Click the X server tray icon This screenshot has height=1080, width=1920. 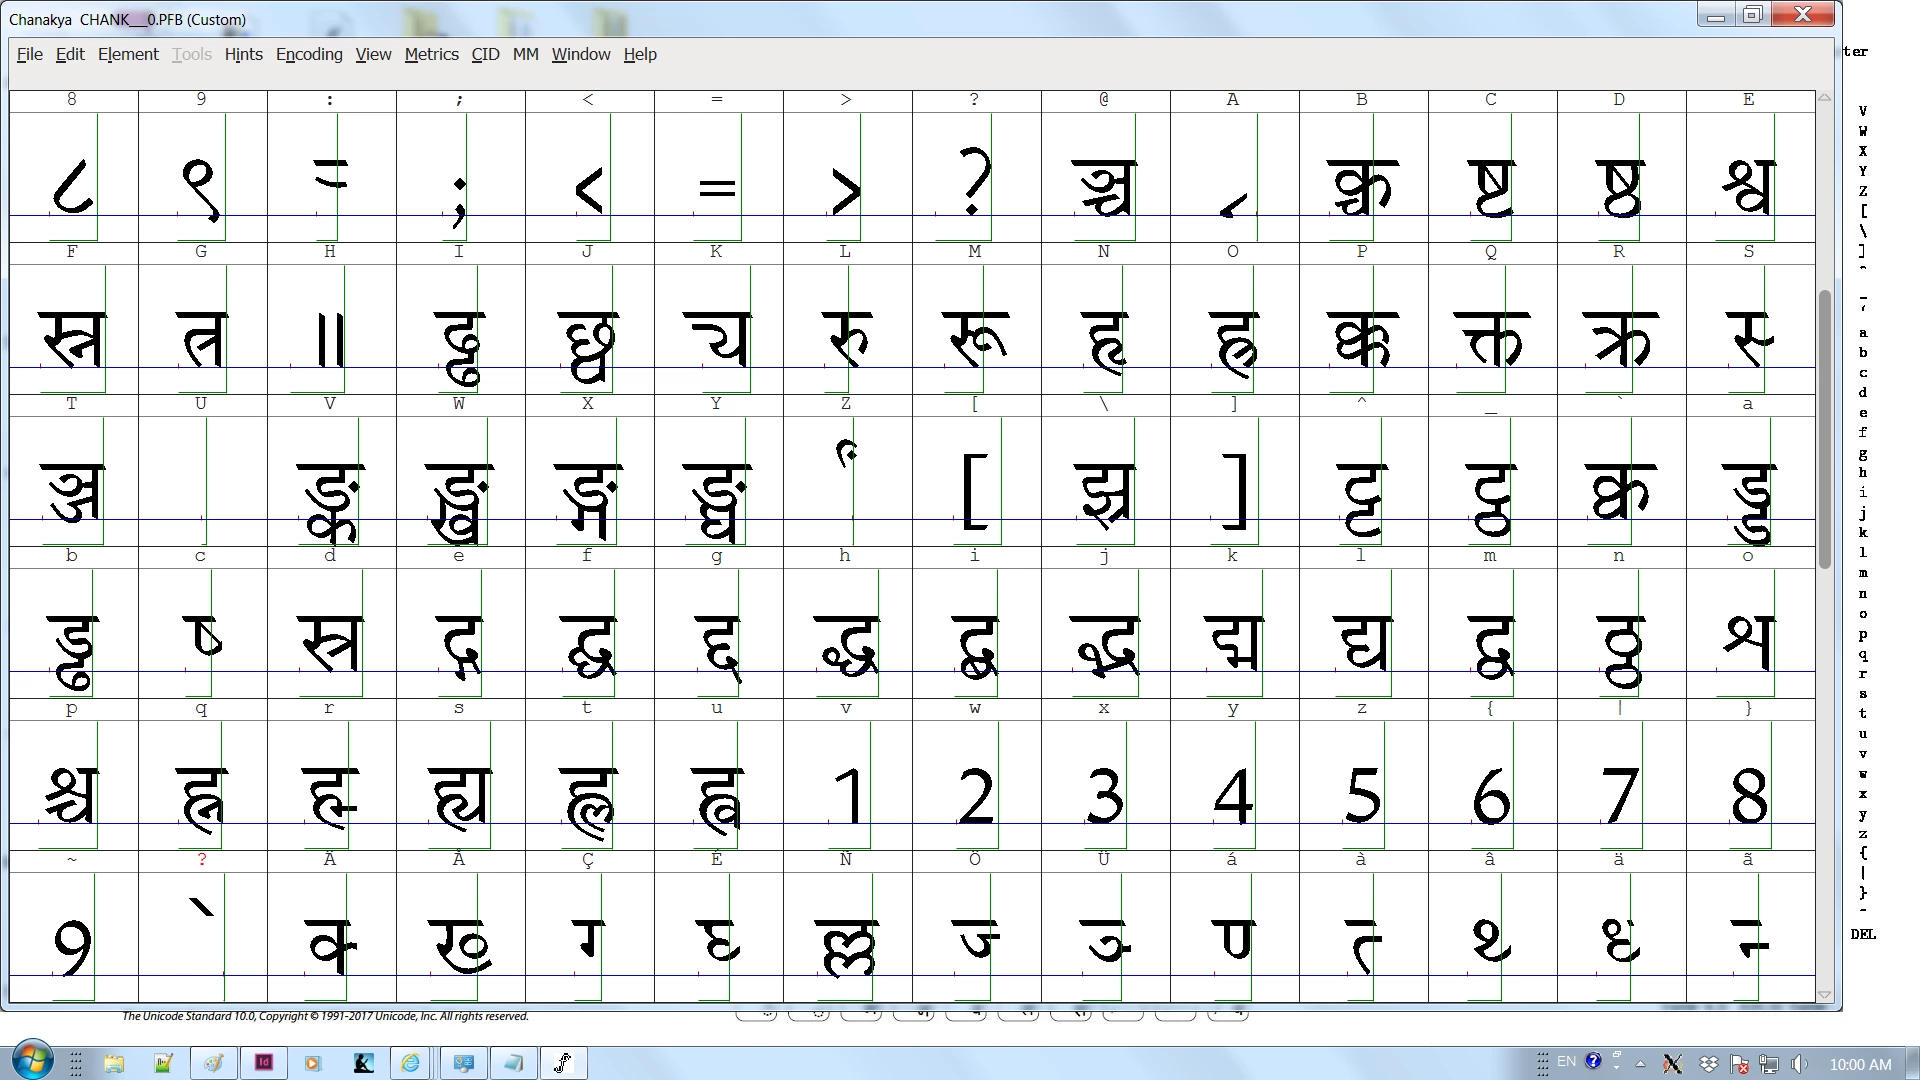[x=1672, y=1064]
